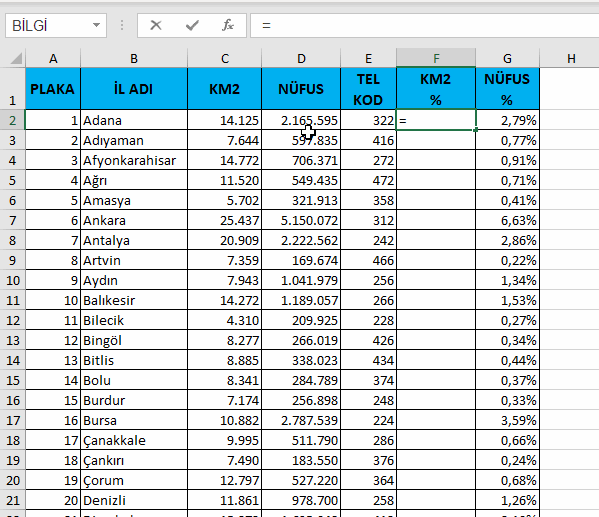Select the NÜFUS % cell showing 6,63%
This screenshot has width=599, height=517.
pos(507,220)
